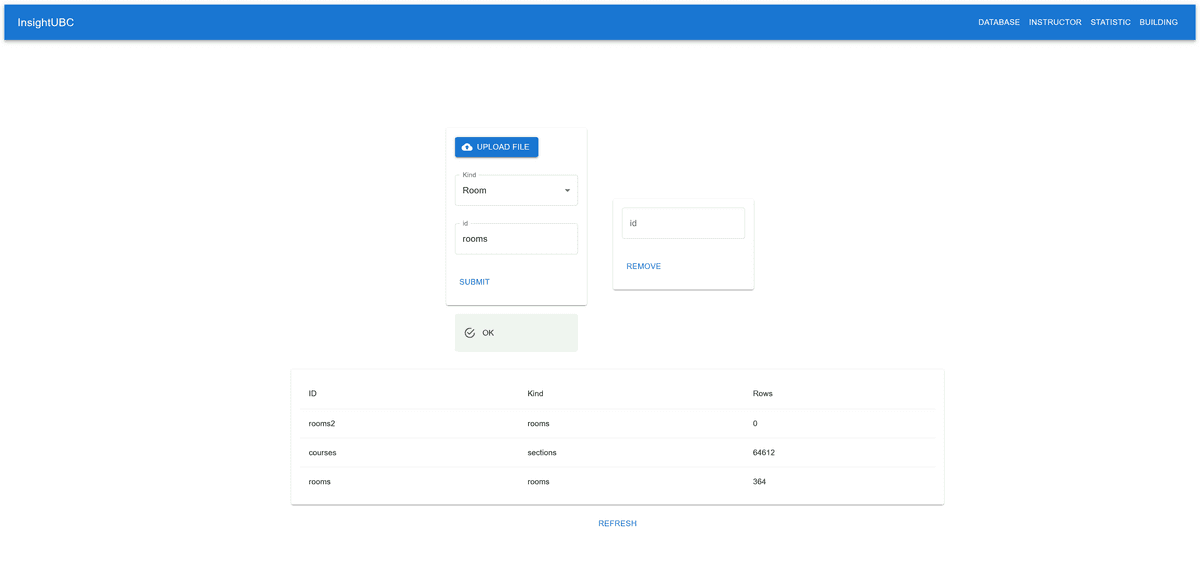Open the DATABASE nav item

[999, 22]
